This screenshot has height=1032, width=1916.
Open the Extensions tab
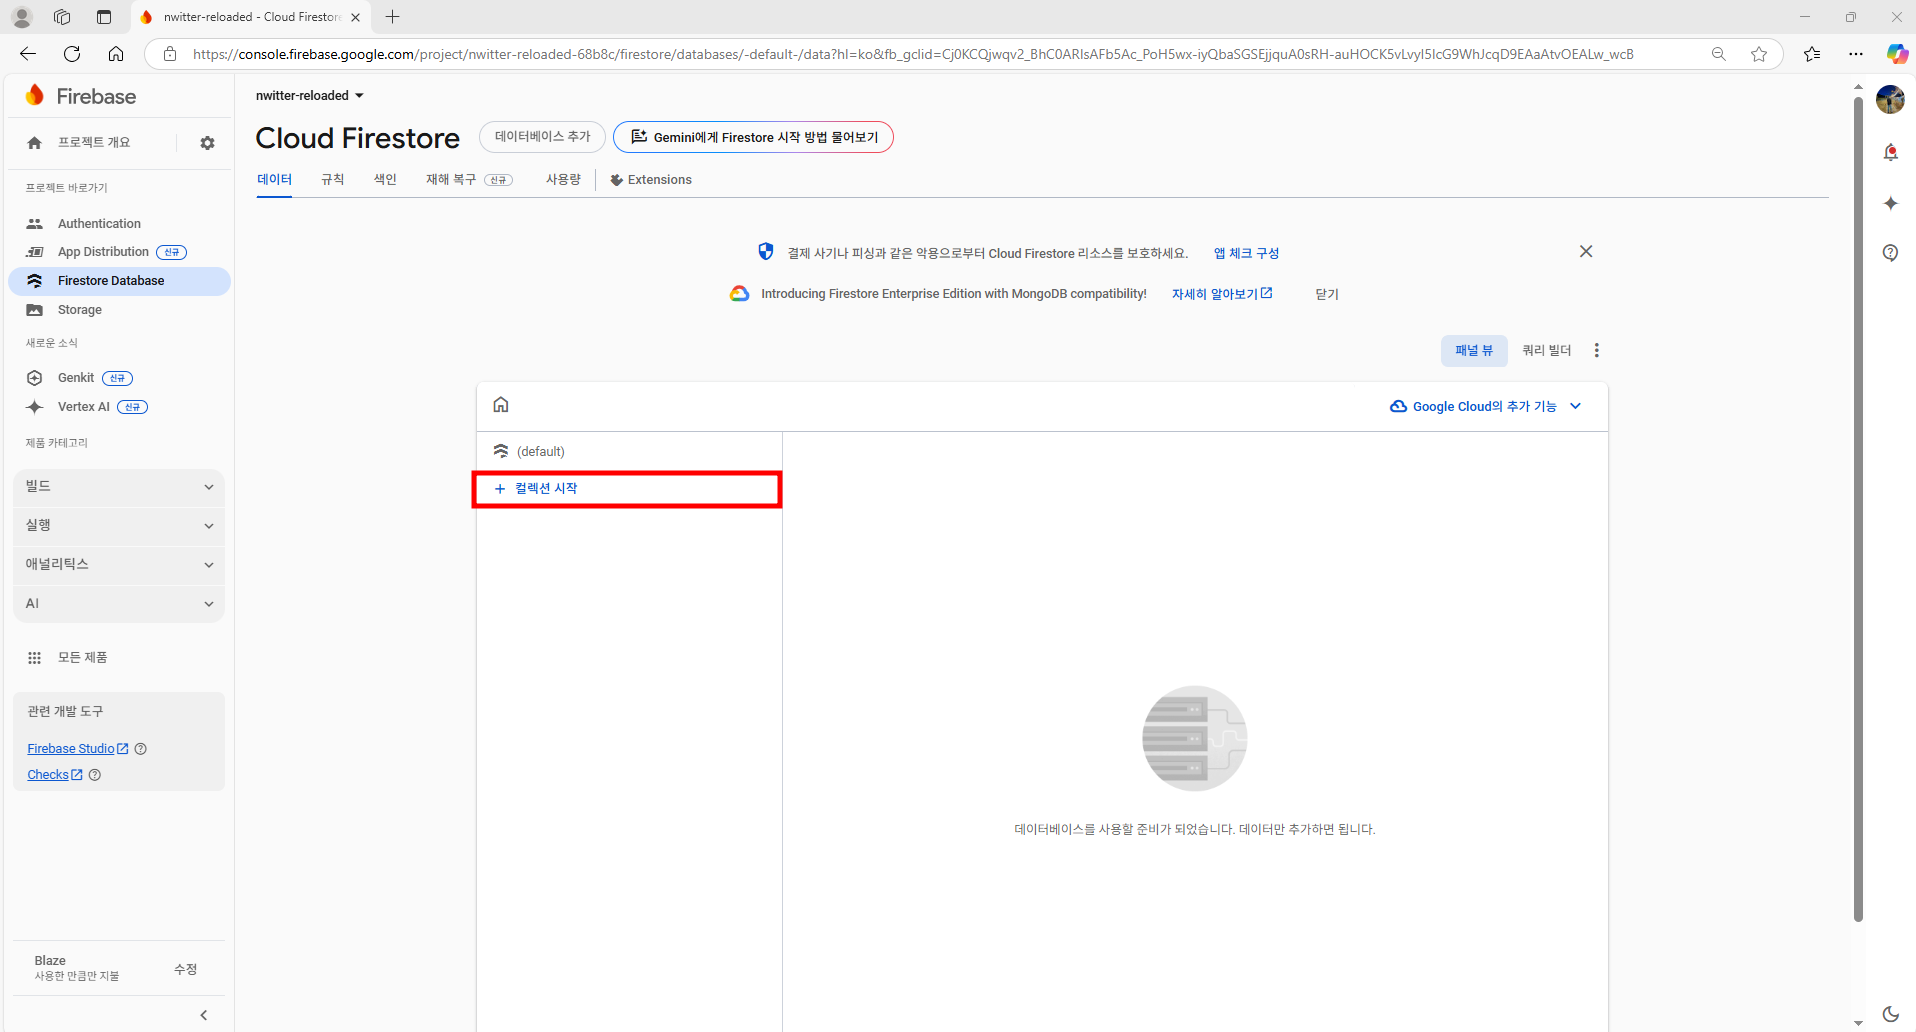(651, 180)
